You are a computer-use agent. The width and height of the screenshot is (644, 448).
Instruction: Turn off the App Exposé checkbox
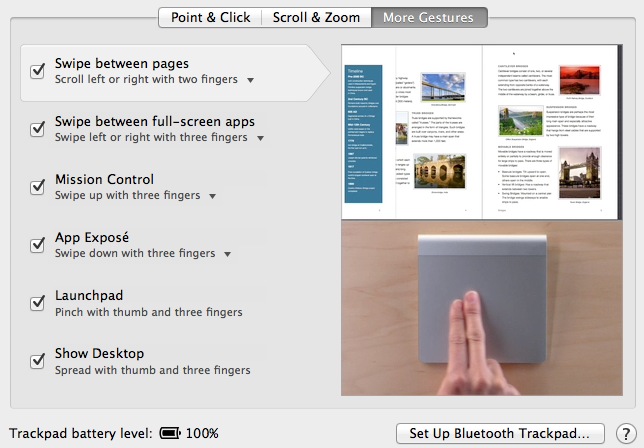(x=38, y=245)
